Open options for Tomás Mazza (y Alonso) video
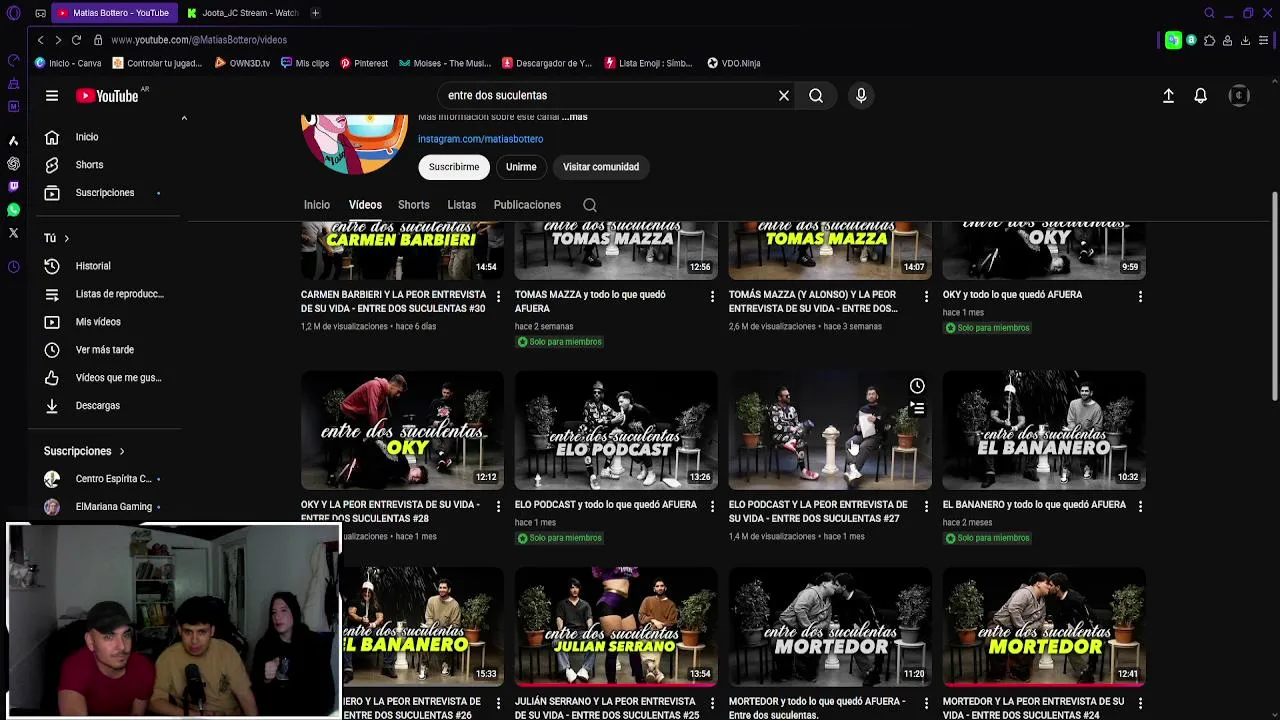 point(926,296)
